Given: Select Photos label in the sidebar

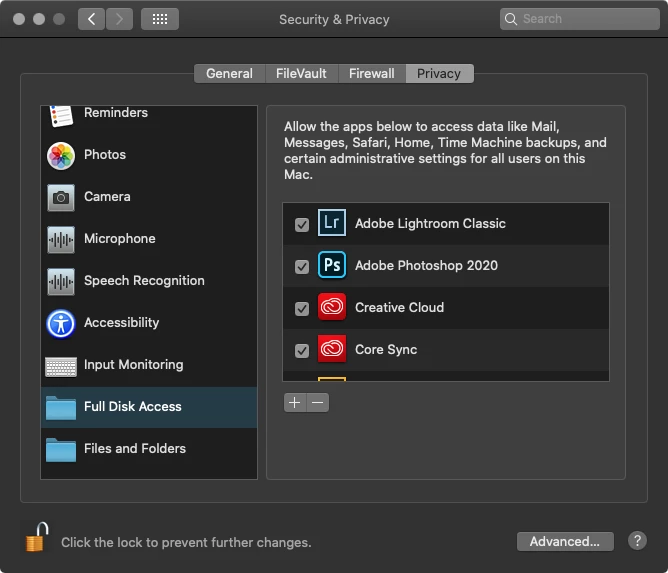Looking at the screenshot, I should point(105,154).
